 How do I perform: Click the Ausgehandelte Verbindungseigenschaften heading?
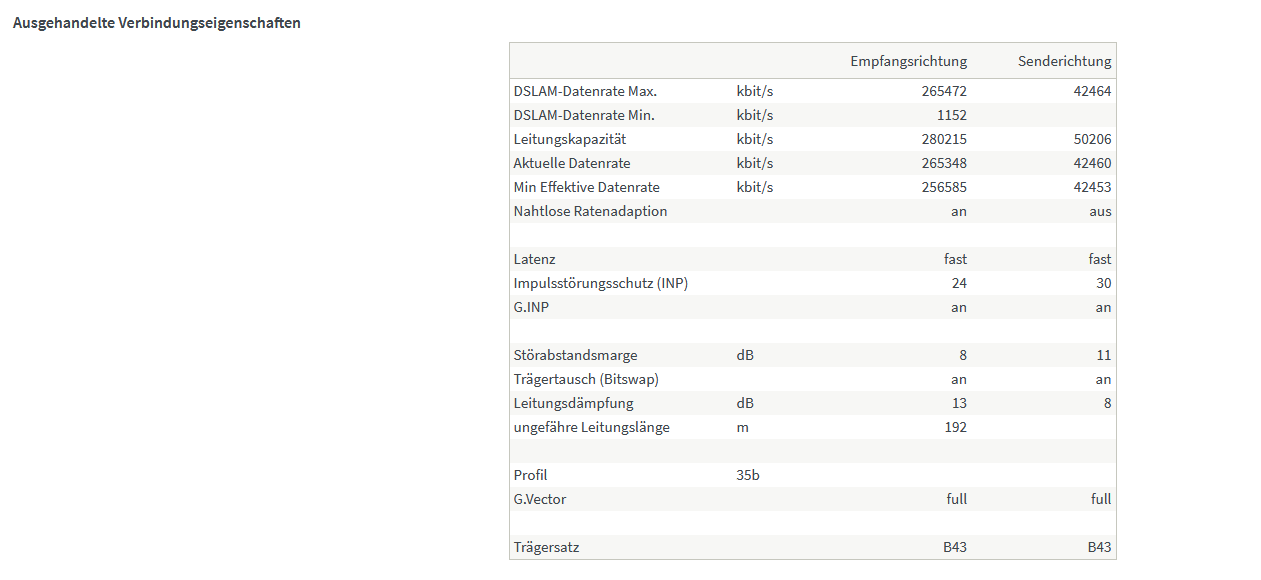click(x=156, y=23)
